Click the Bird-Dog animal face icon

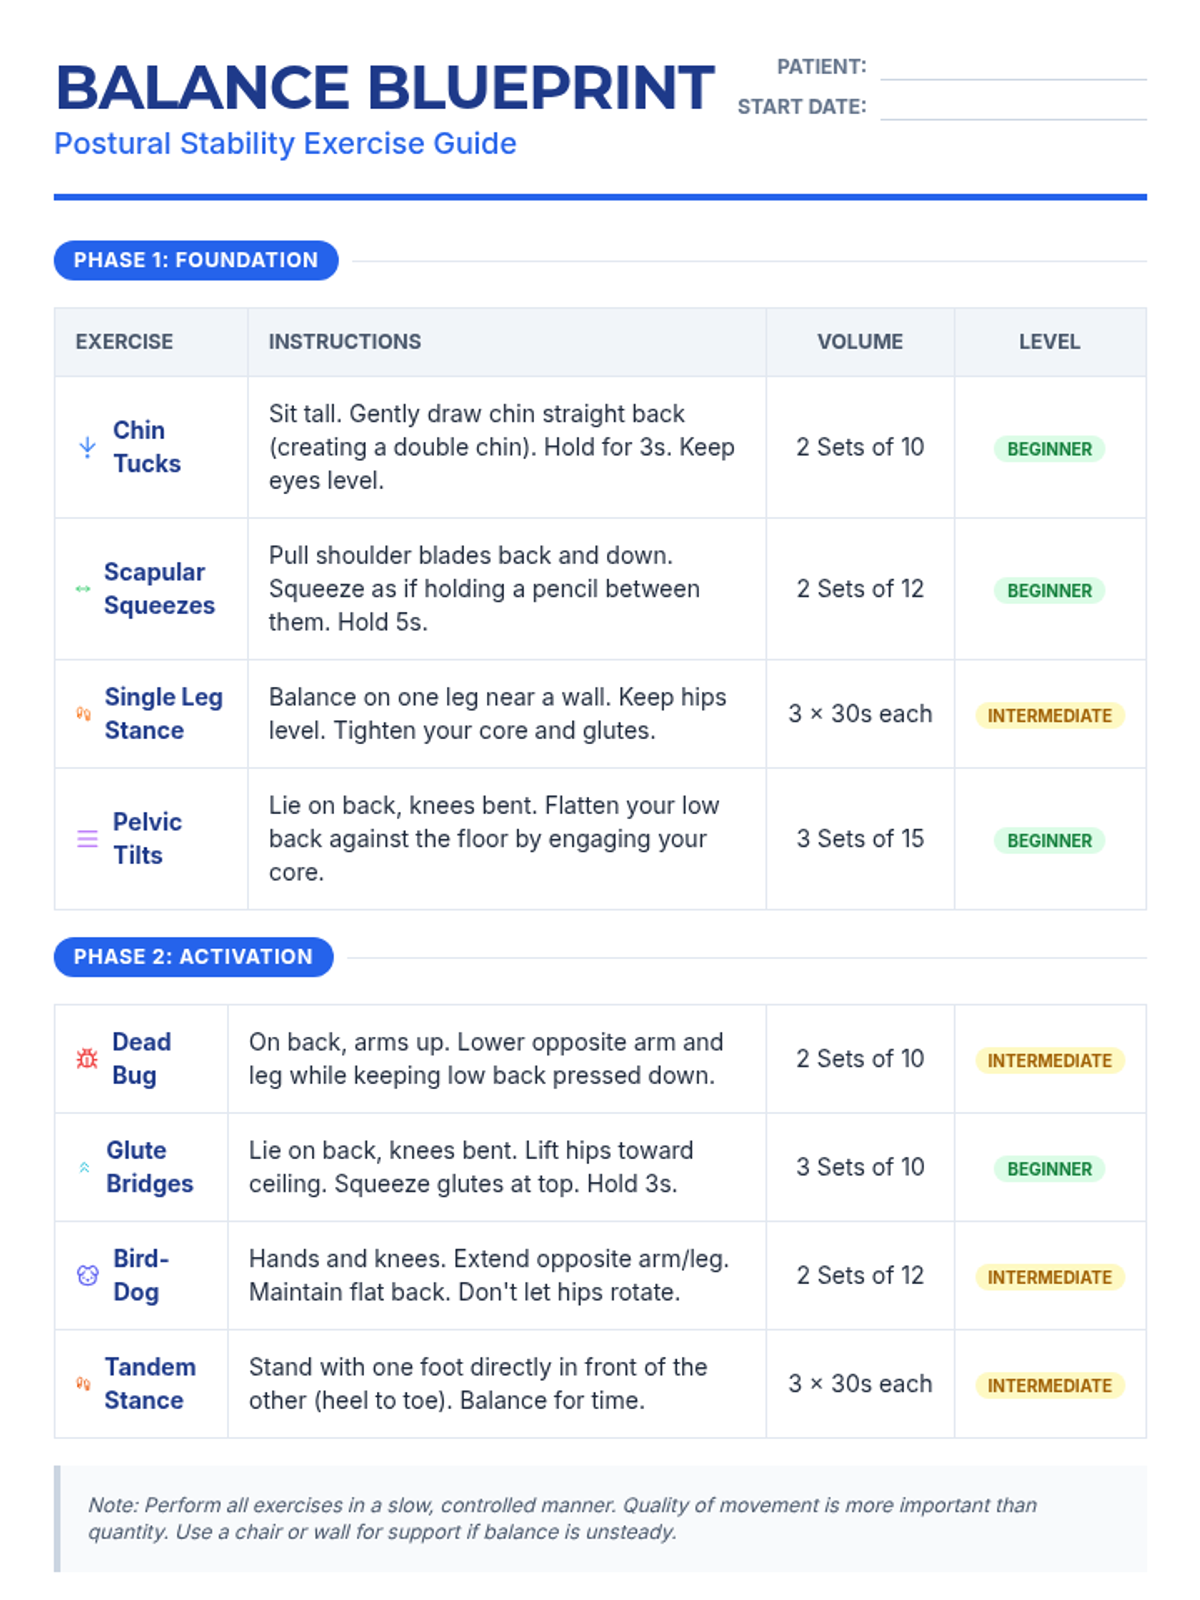(88, 1275)
